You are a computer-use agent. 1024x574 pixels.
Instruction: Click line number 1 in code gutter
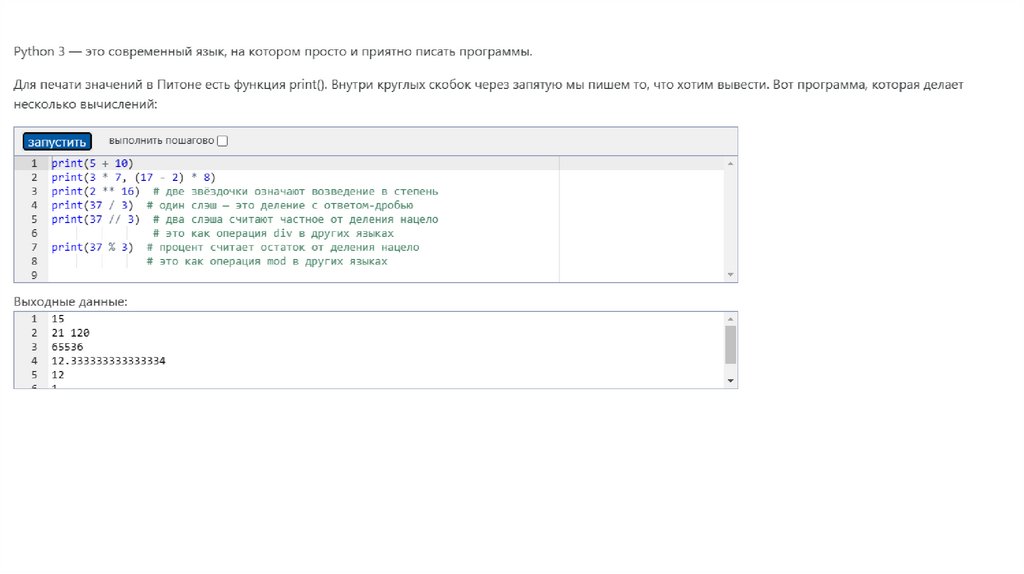(34, 163)
